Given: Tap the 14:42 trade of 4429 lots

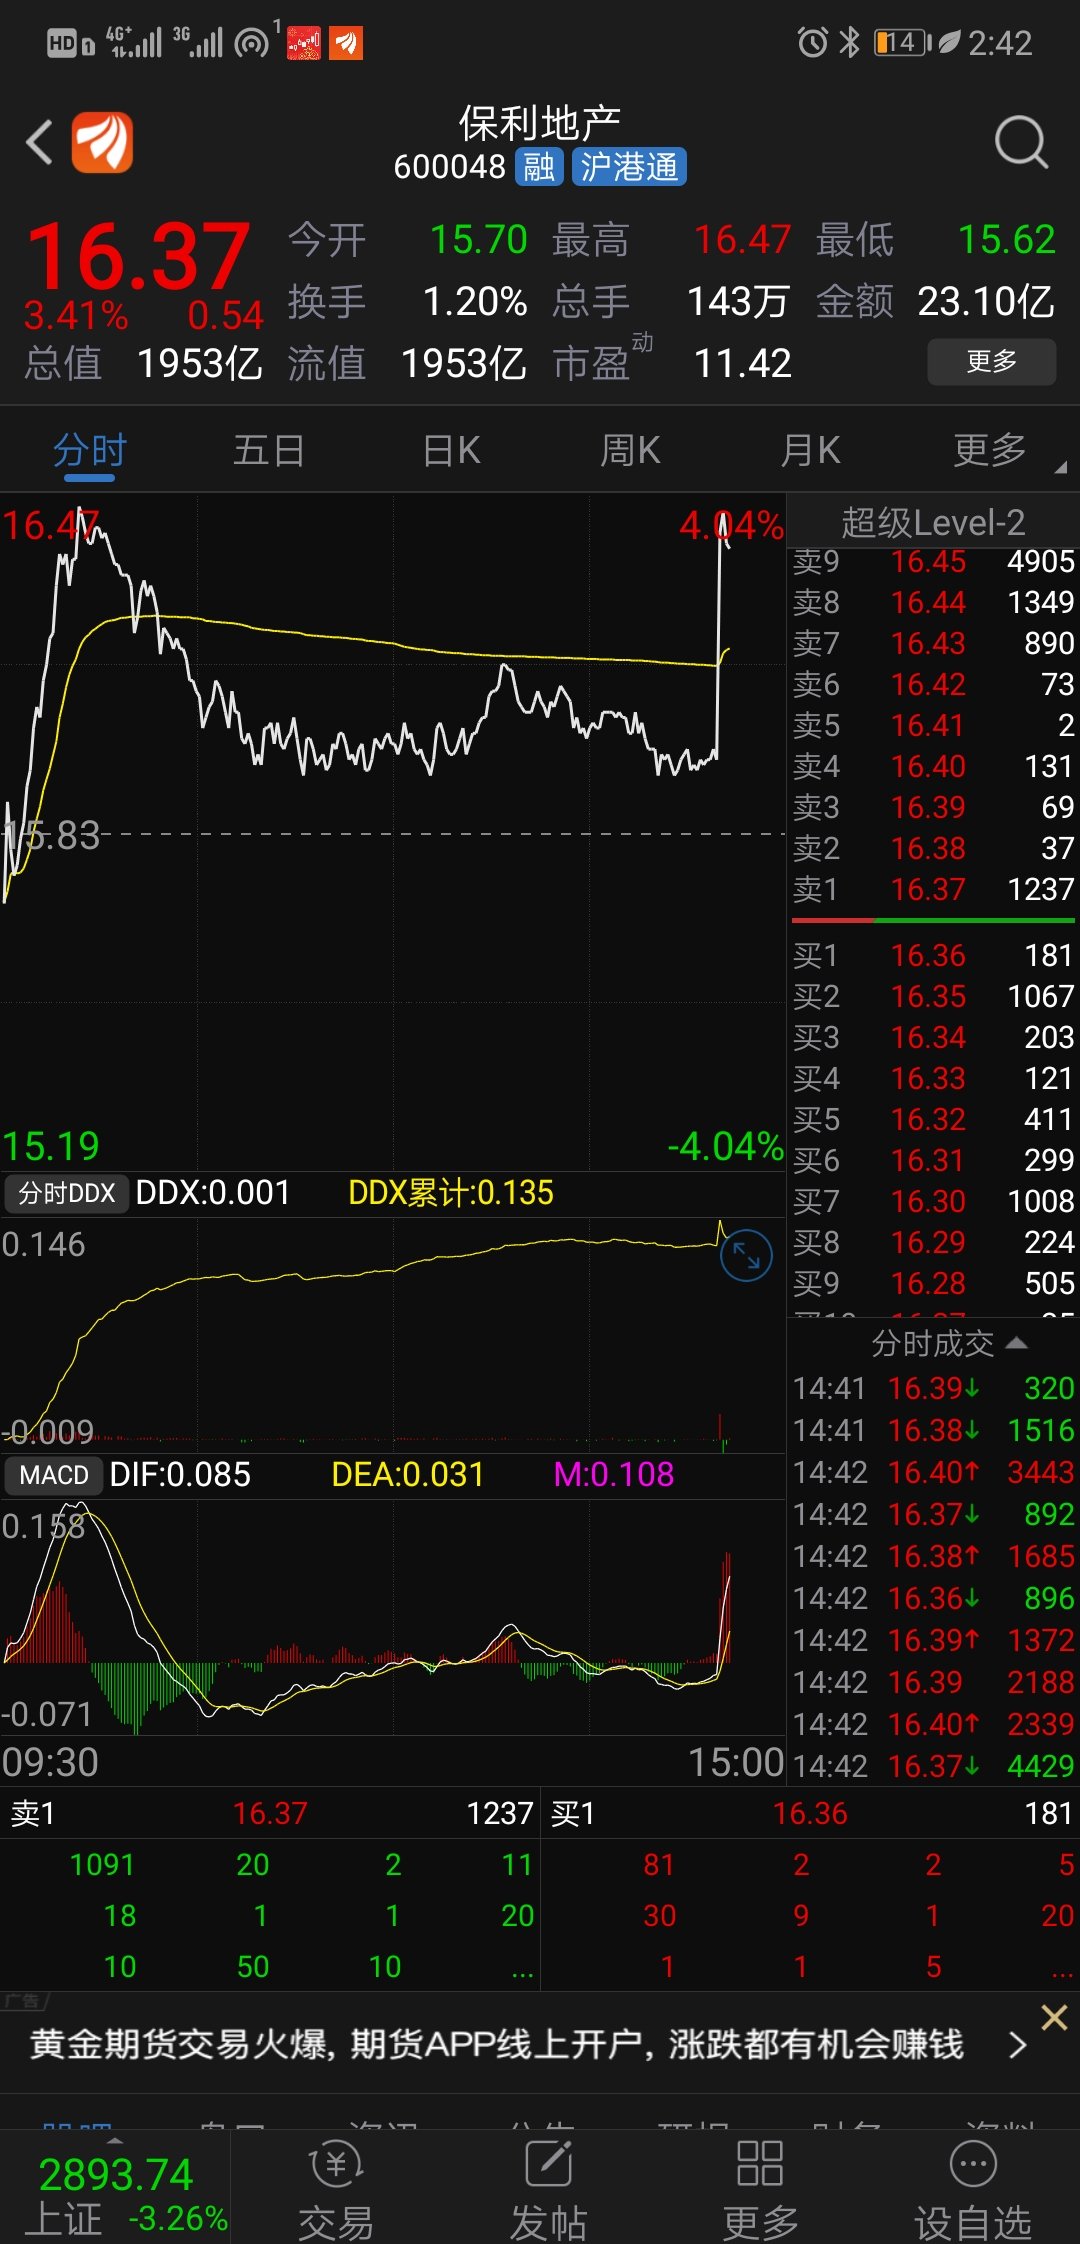Looking at the screenshot, I should click(933, 1767).
